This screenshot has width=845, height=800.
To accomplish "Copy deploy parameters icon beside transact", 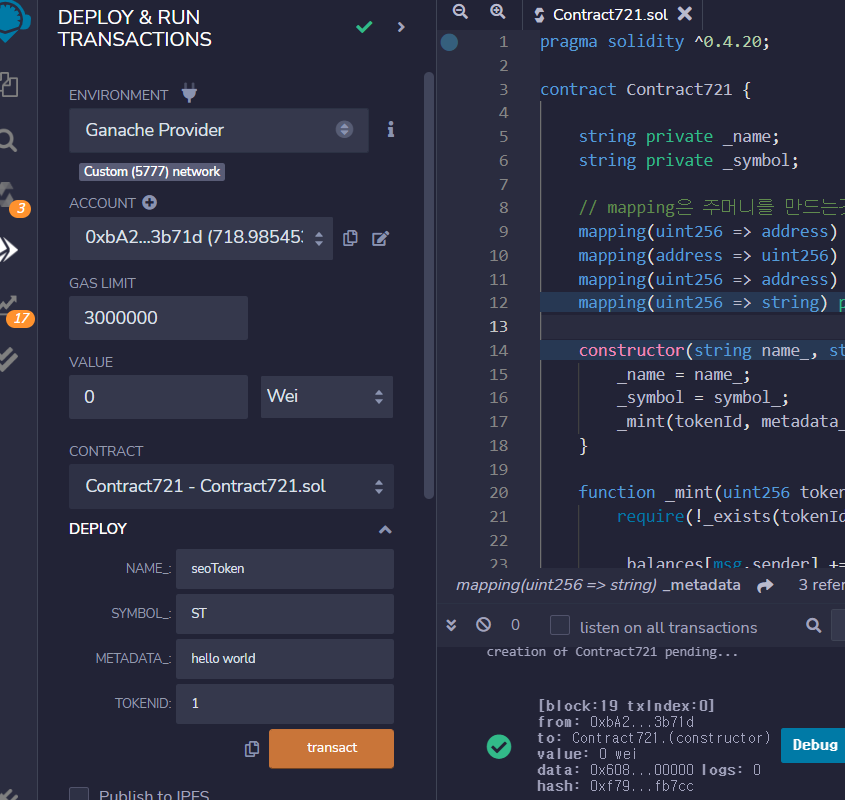I will pyautogui.click(x=252, y=748).
